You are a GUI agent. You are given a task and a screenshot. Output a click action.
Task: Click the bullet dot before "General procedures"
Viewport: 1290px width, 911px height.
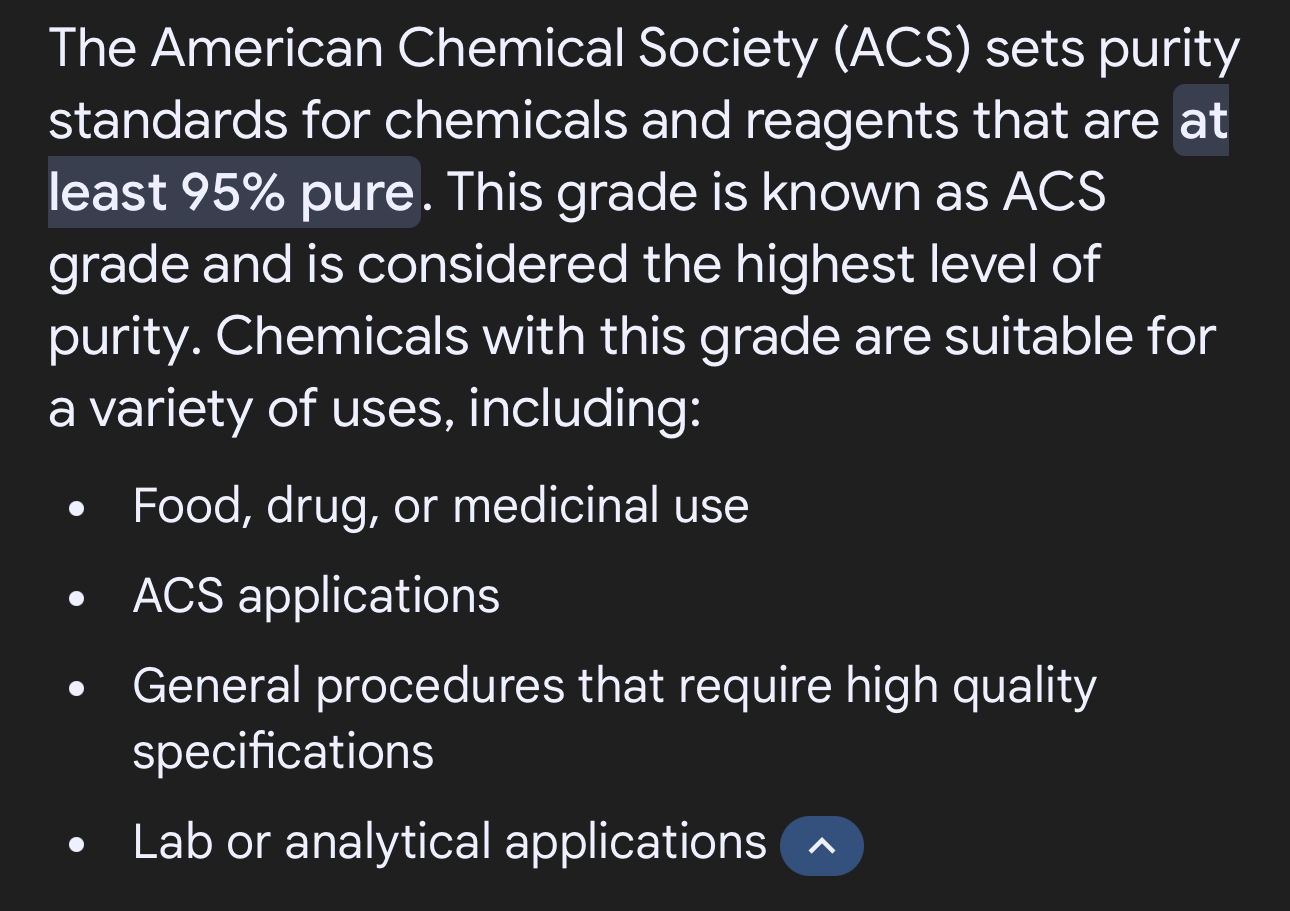75,690
